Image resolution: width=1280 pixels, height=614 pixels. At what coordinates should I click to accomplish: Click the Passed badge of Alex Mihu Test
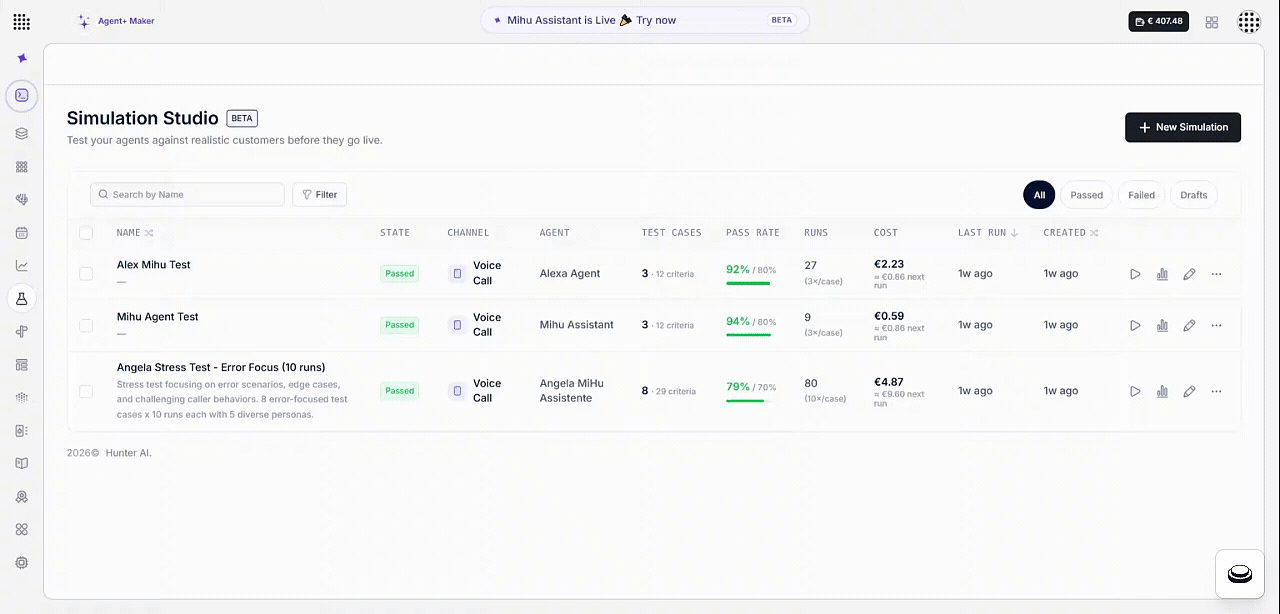coord(399,273)
